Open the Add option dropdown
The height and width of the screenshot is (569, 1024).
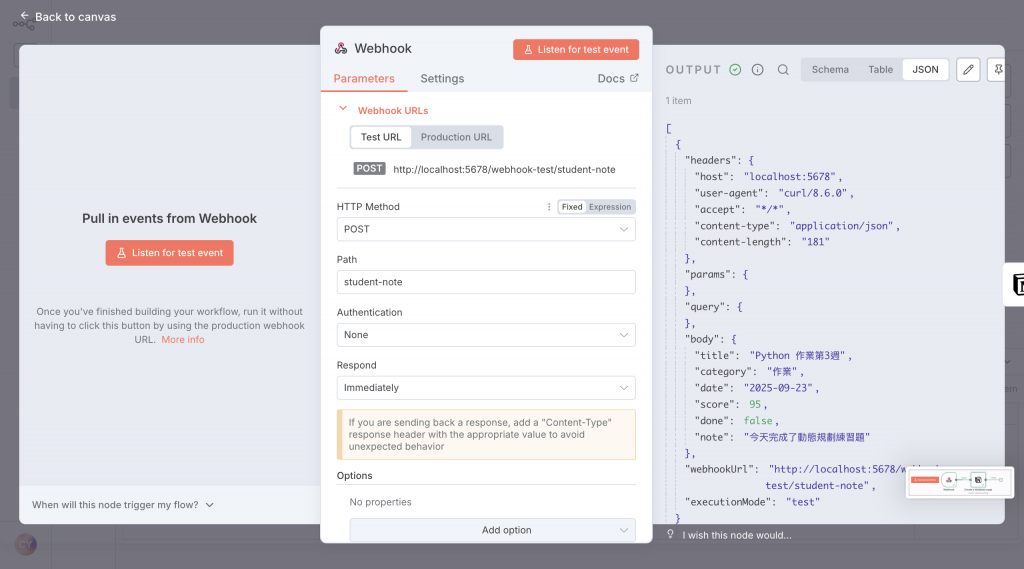click(x=492, y=530)
